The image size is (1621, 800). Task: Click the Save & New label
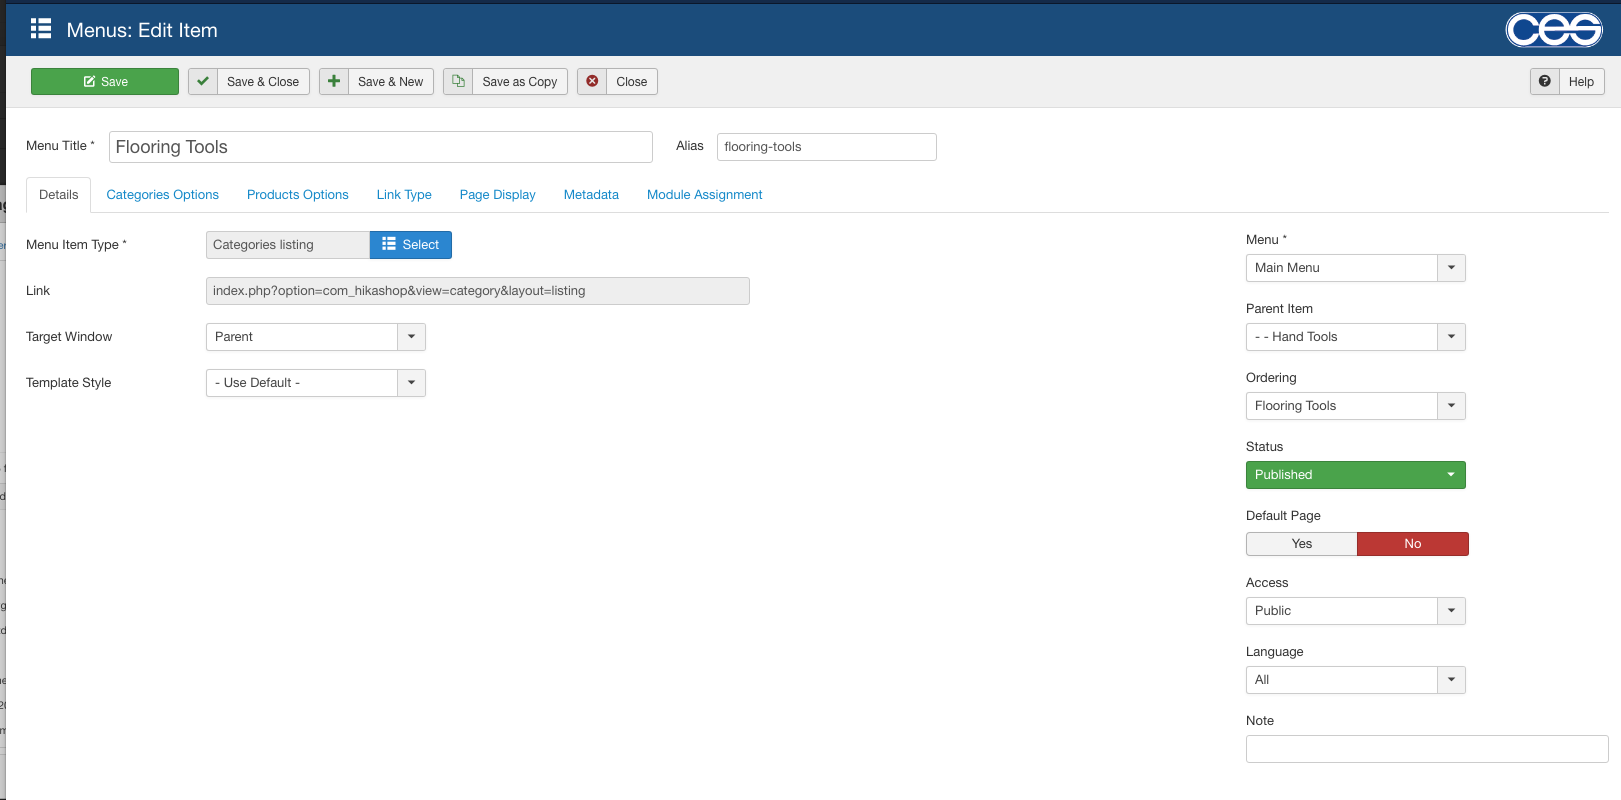pos(391,82)
